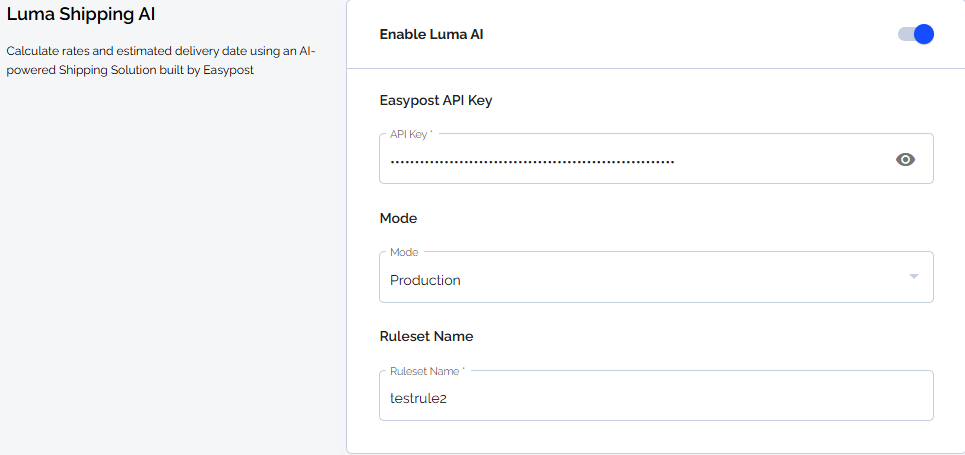Click the masked API Key input field
Viewport: 965px width, 455px height.
click(x=656, y=159)
